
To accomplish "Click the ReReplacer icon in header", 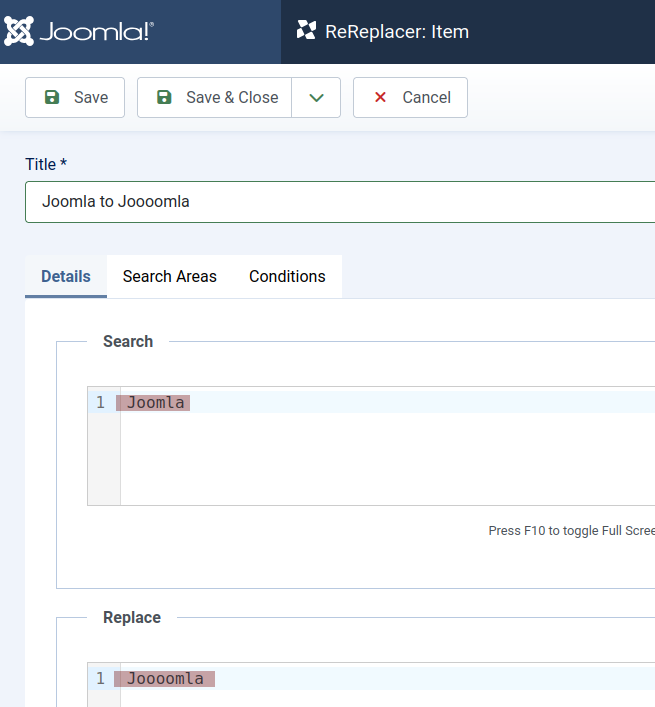I will [x=306, y=30].
